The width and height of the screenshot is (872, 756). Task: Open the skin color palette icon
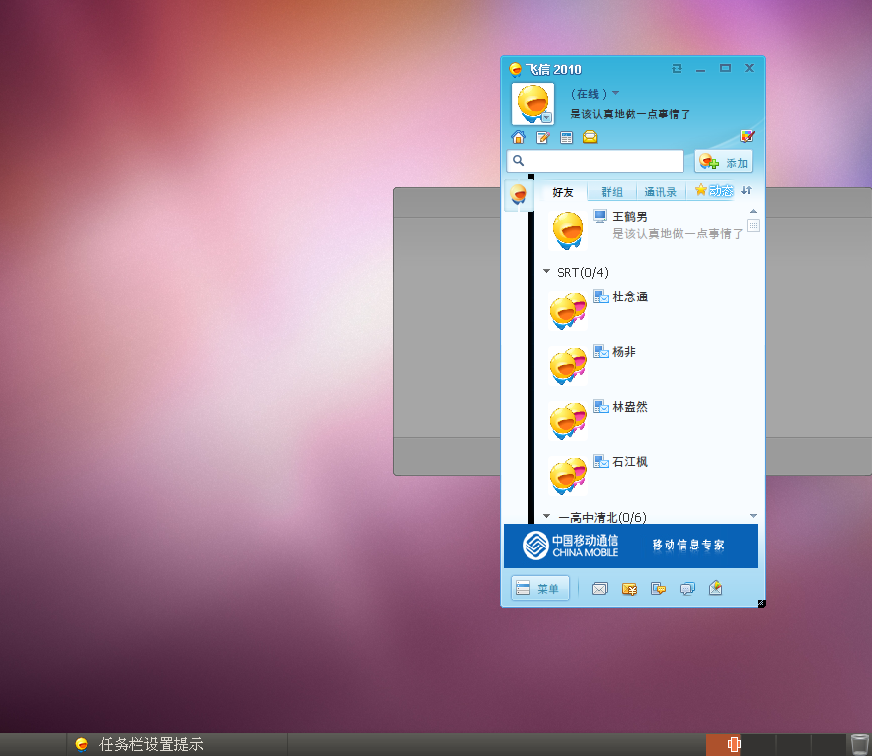[x=747, y=136]
